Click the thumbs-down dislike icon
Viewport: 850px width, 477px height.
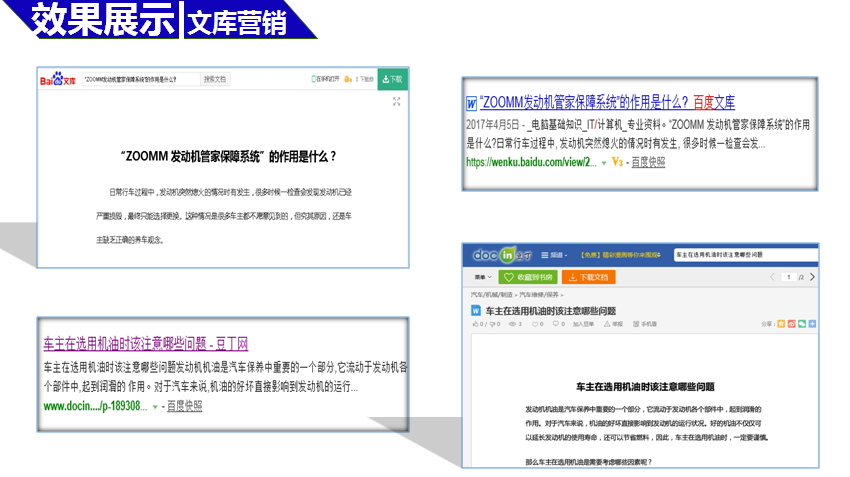[493, 324]
